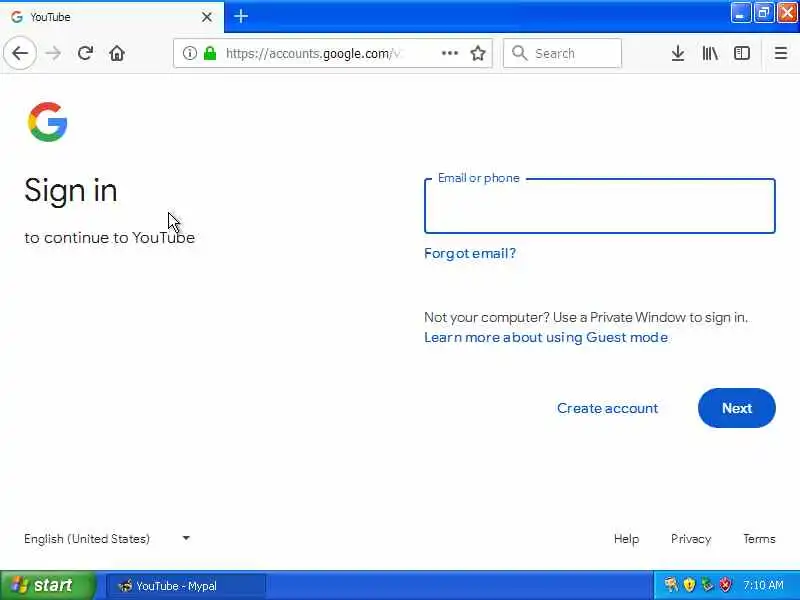Viewport: 800px width, 600px height.
Task: Open a new tab with plus
Action: tap(241, 17)
